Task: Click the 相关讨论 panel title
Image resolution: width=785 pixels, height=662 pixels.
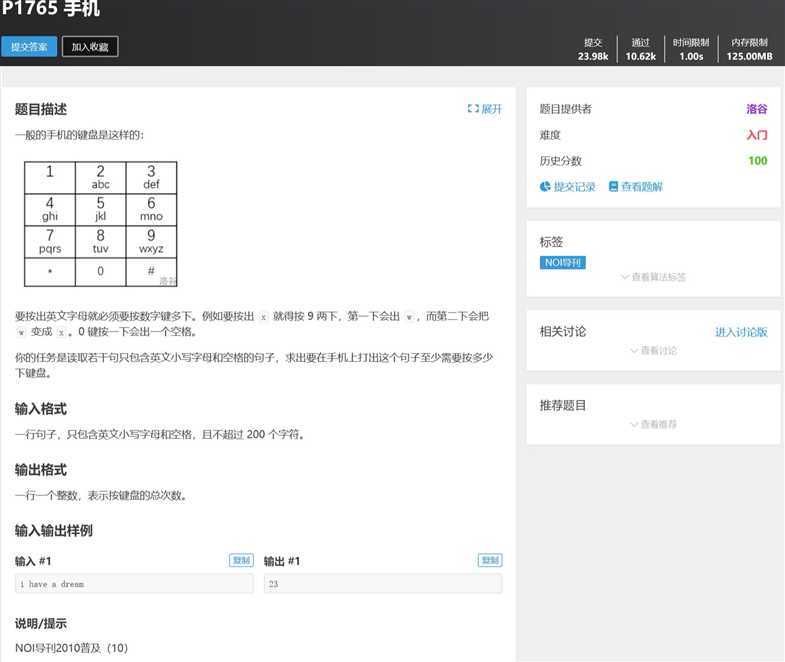Action: point(563,332)
